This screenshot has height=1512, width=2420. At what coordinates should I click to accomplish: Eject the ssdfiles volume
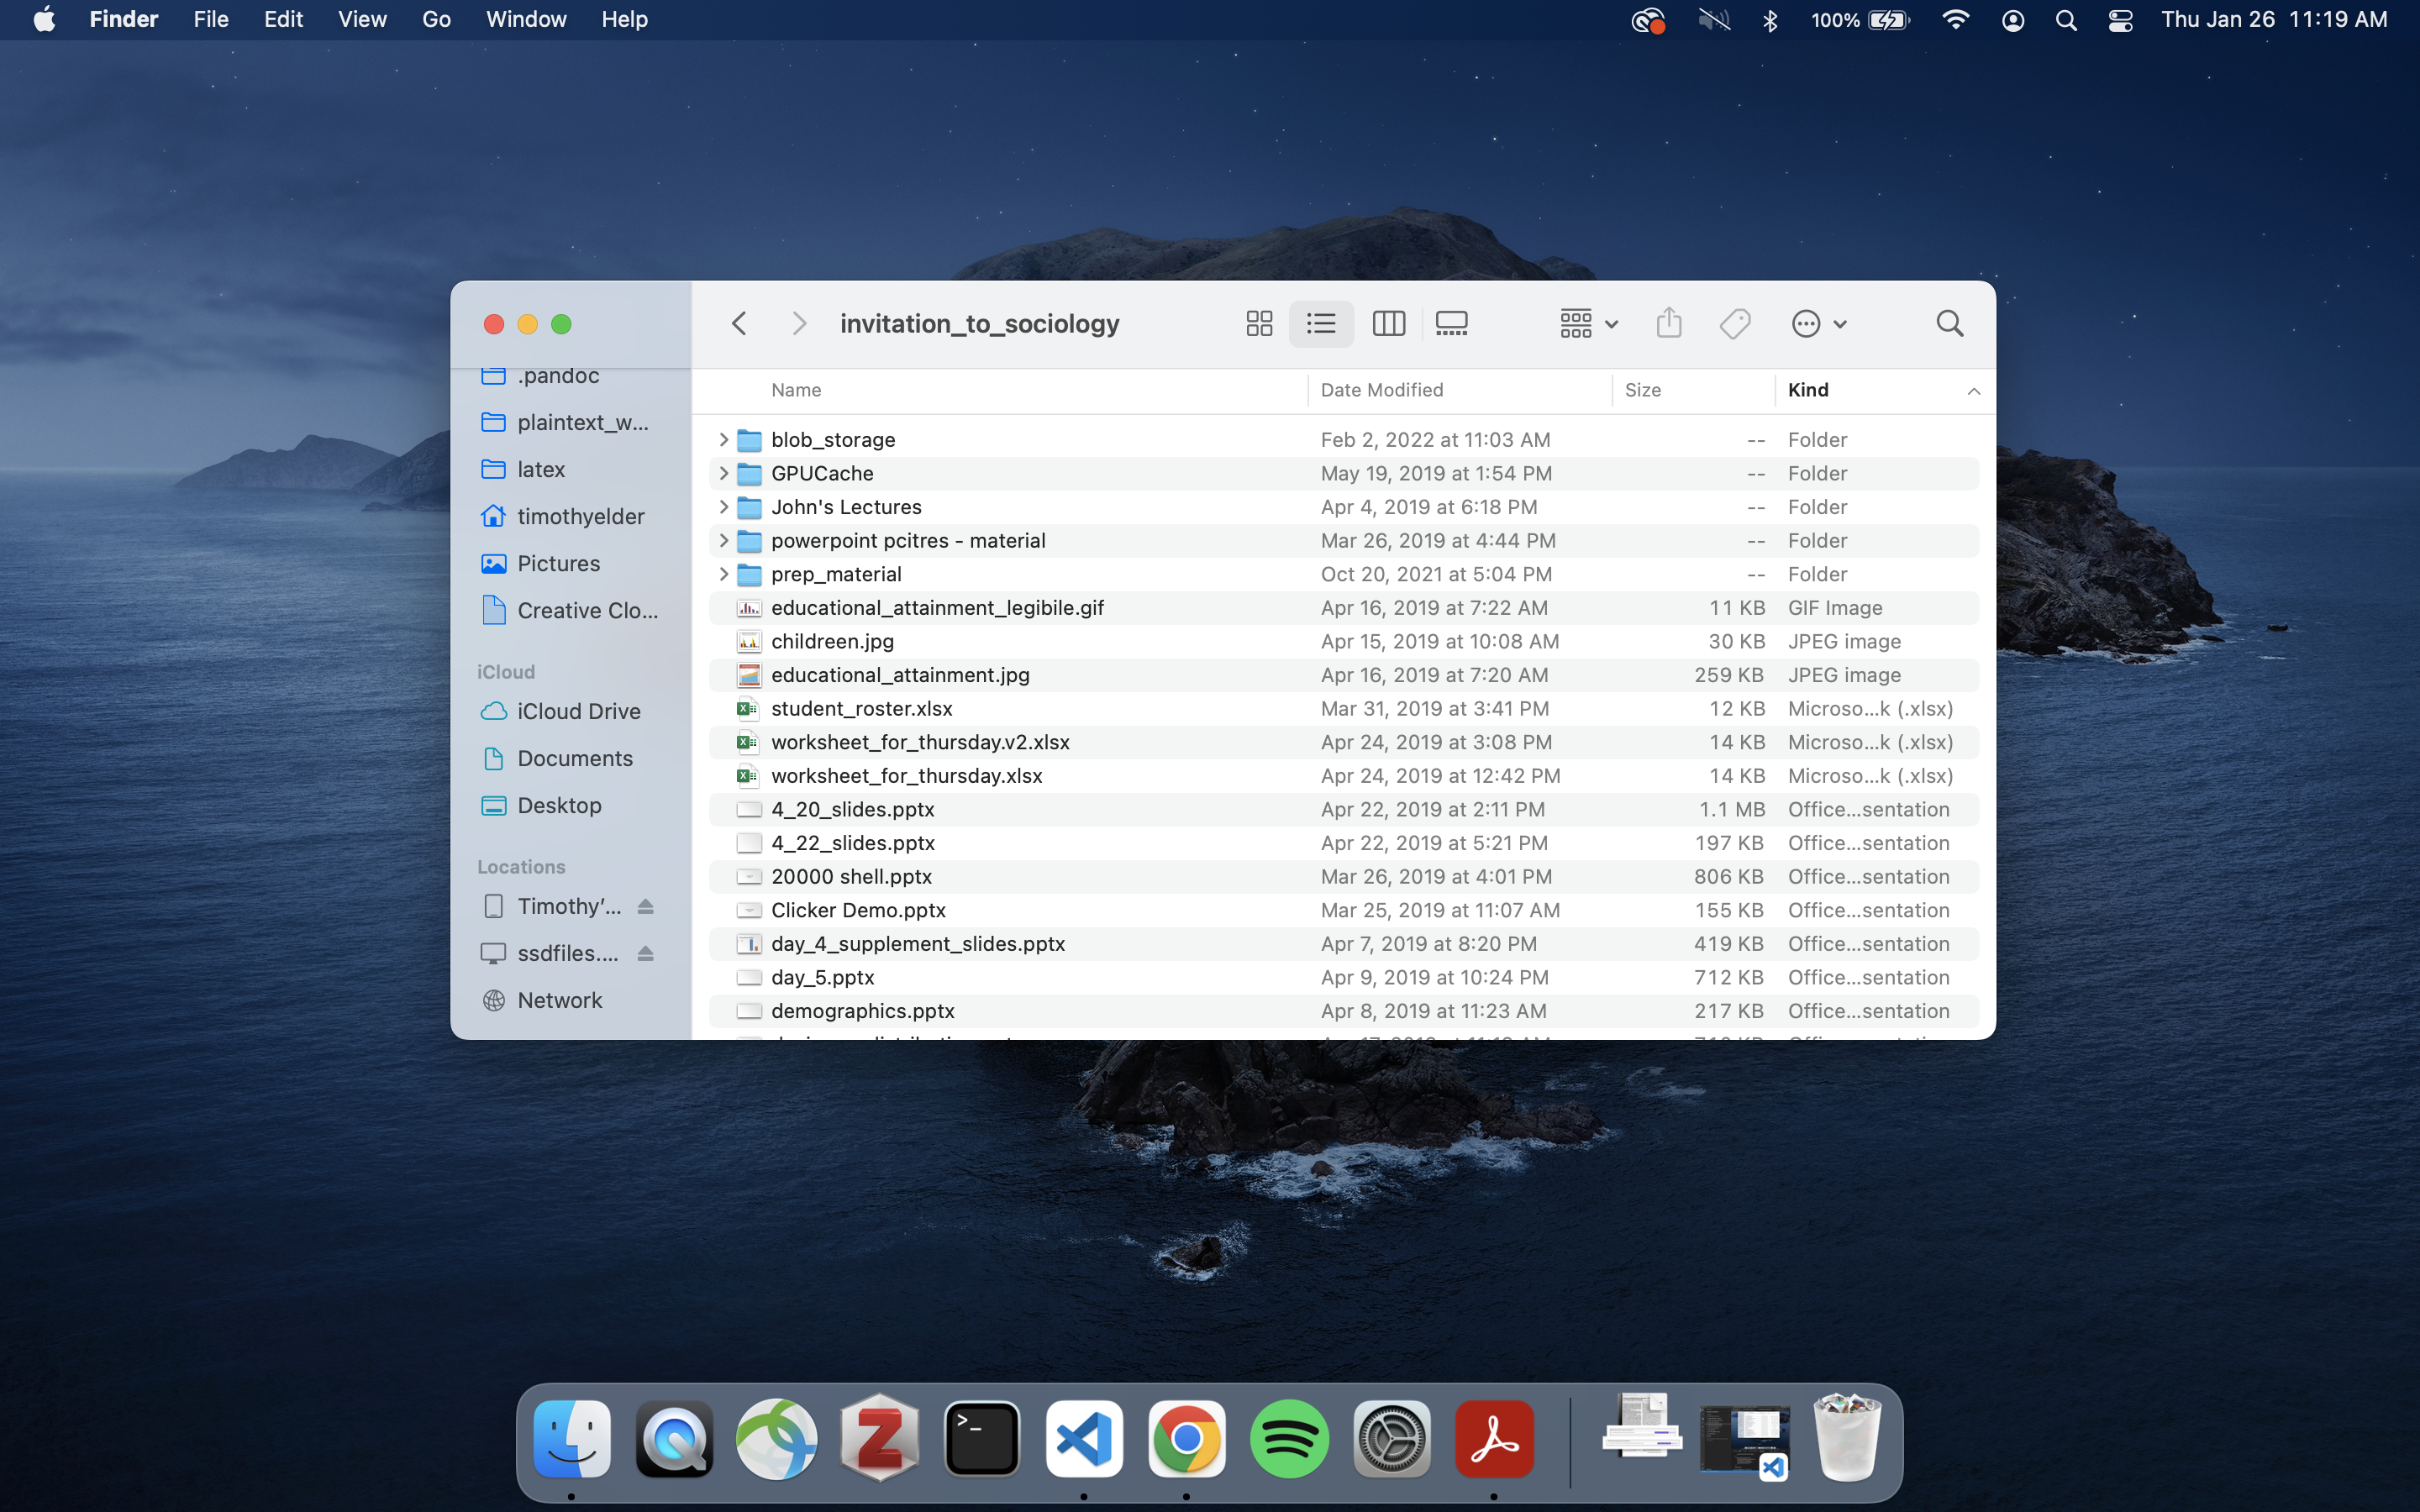(x=645, y=953)
